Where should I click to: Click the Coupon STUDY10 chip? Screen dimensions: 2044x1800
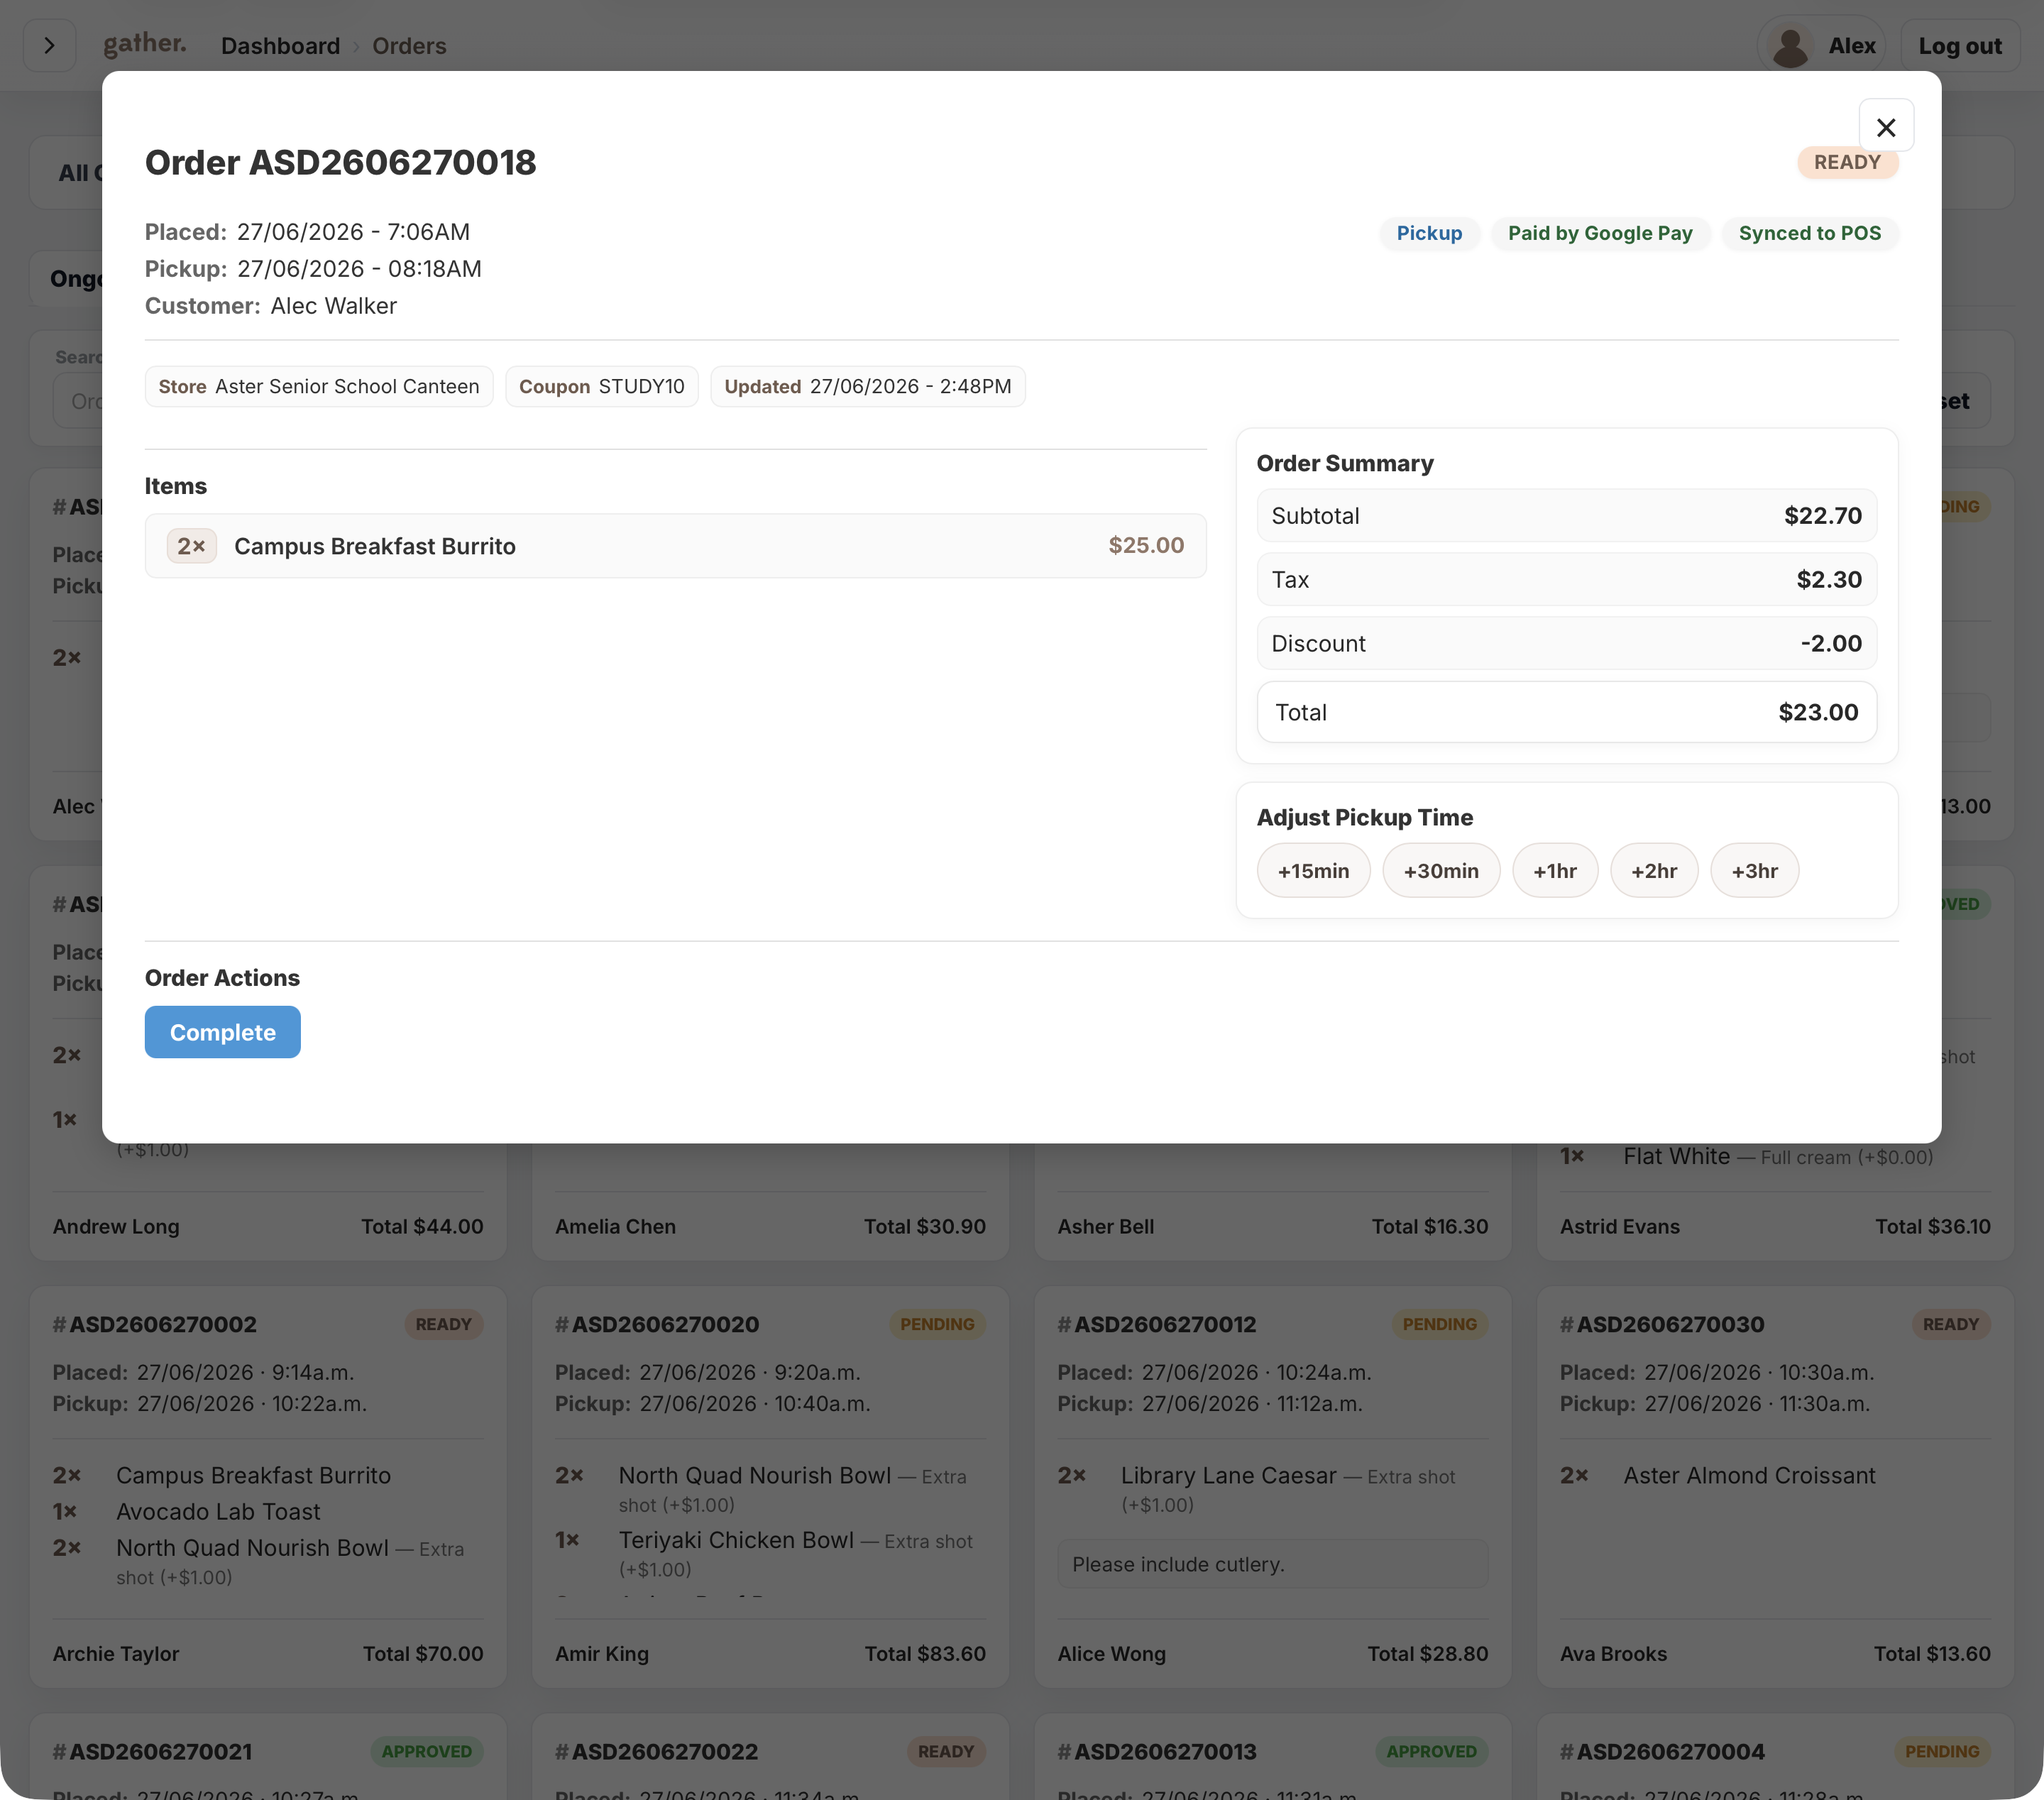(x=602, y=386)
